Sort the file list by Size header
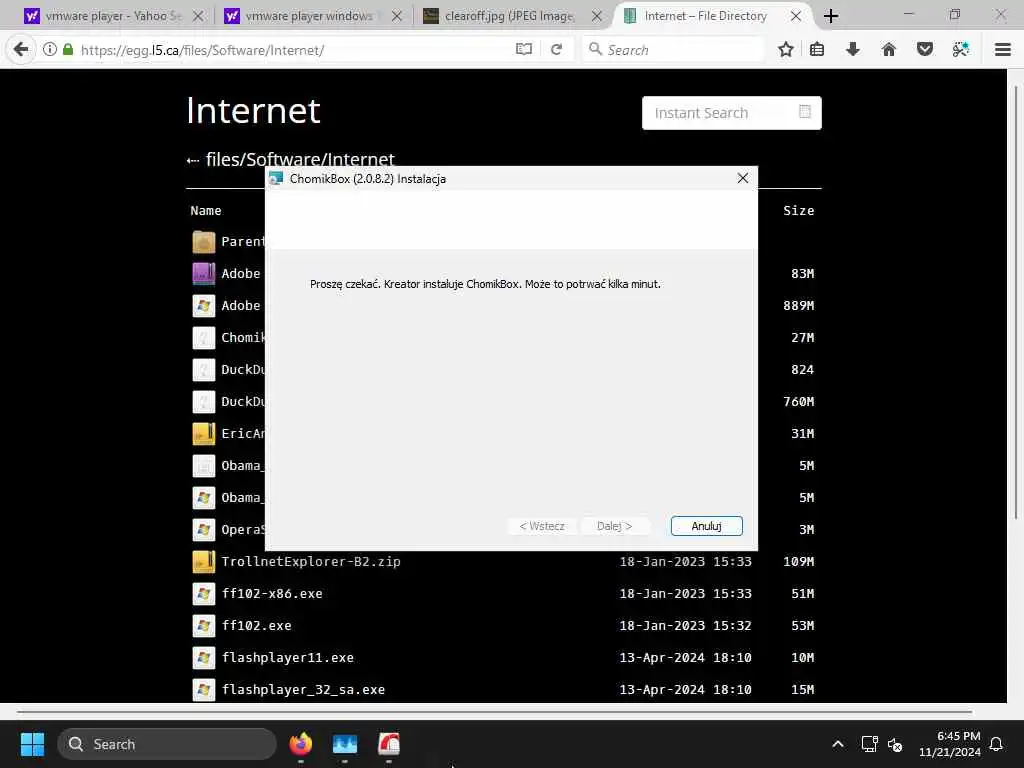Viewport: 1024px width, 768px height. [799, 210]
